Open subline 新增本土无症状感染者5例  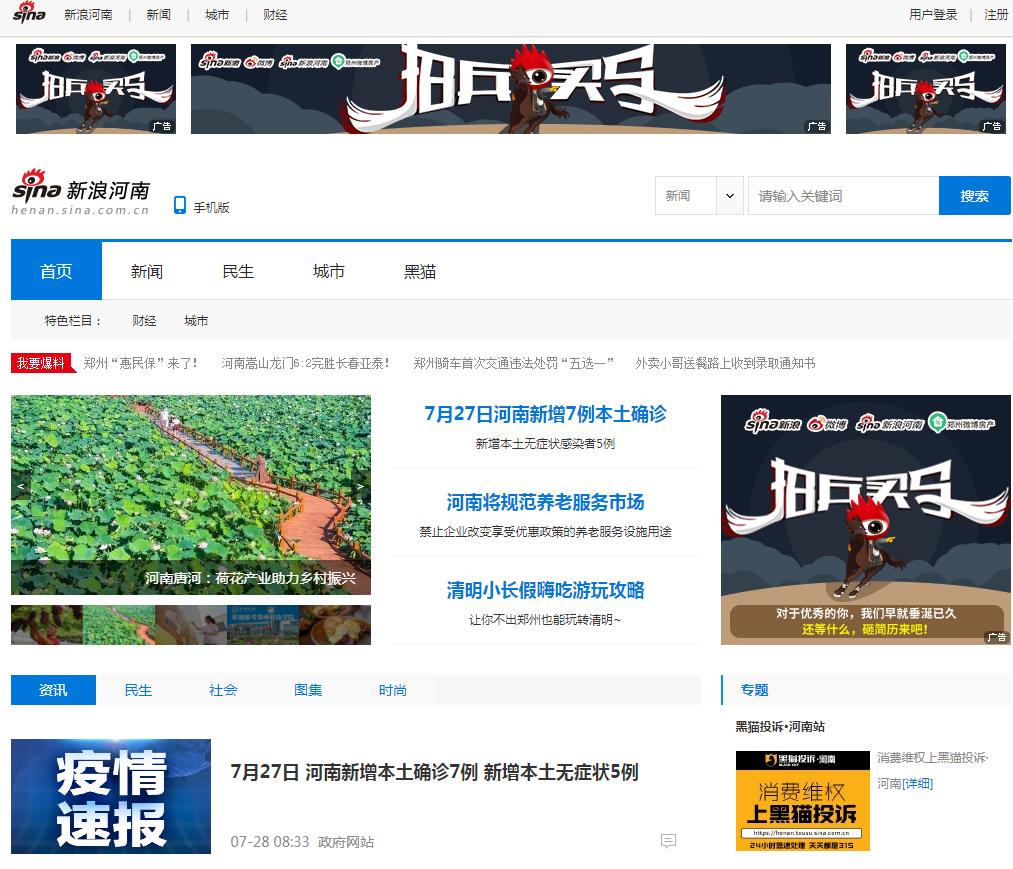(545, 443)
